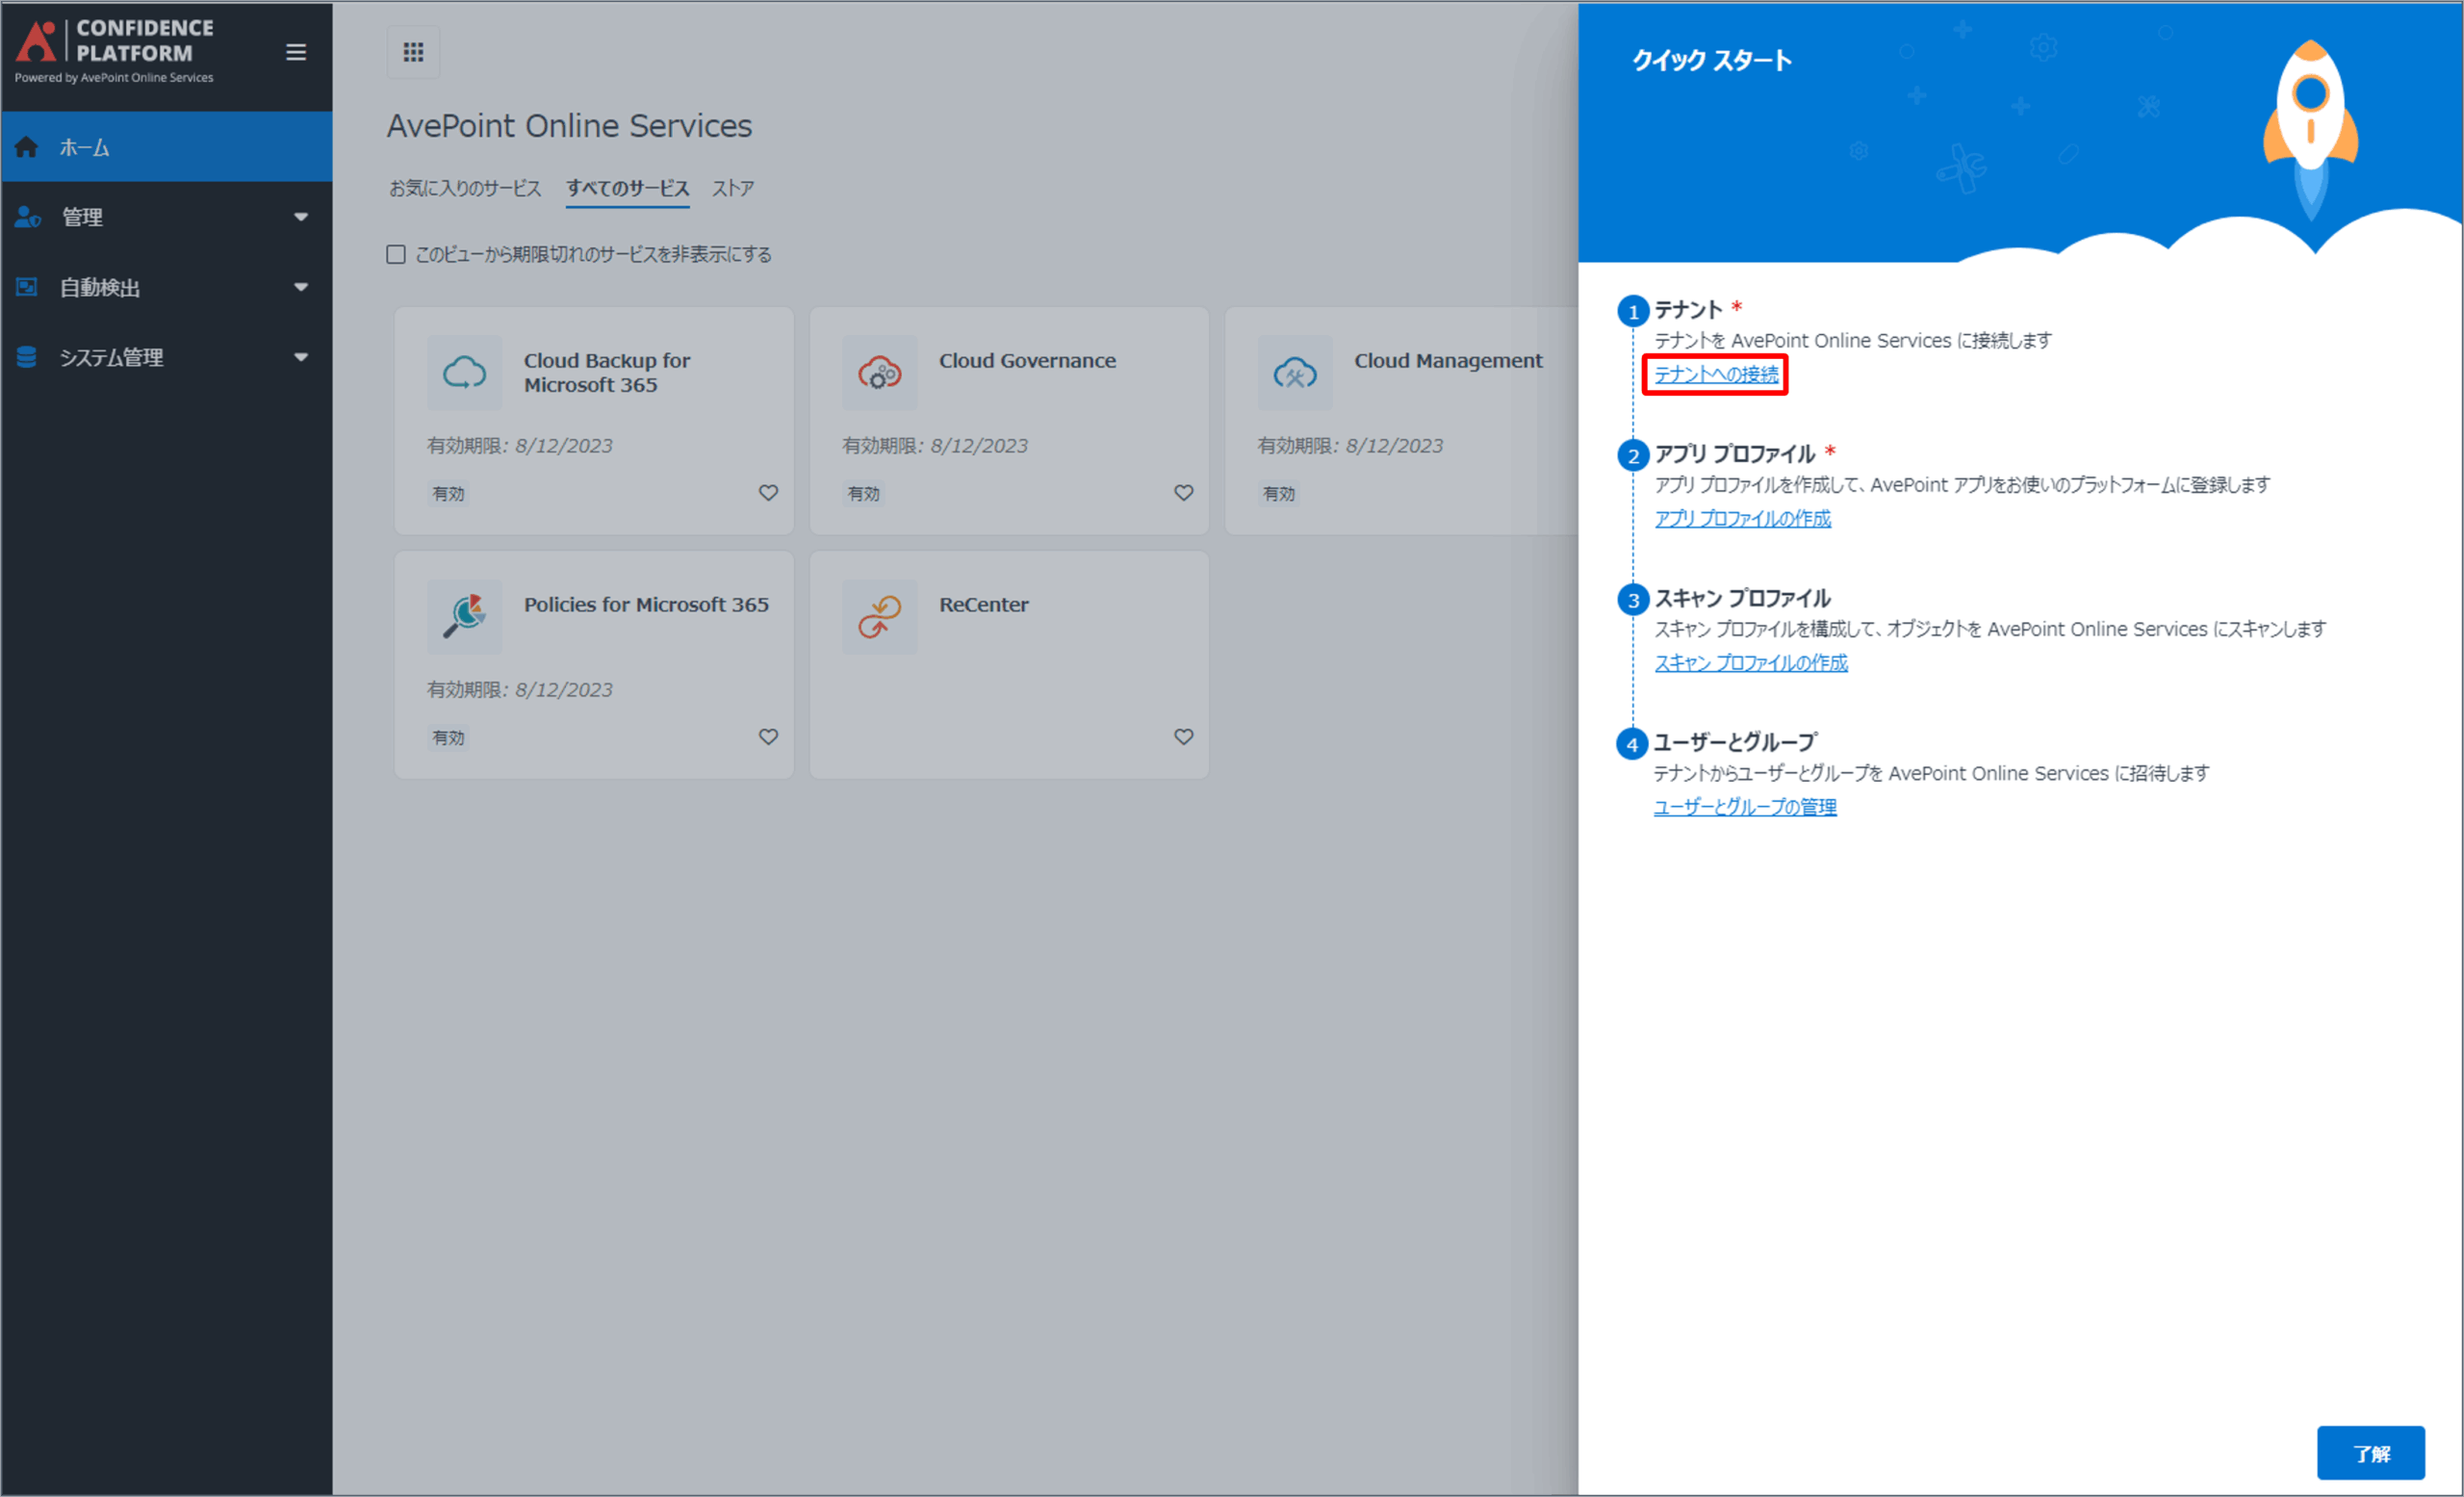Check このビューから期限切れのサービスを非表示にする checkbox
2464x1497 pixels.
tap(396, 254)
